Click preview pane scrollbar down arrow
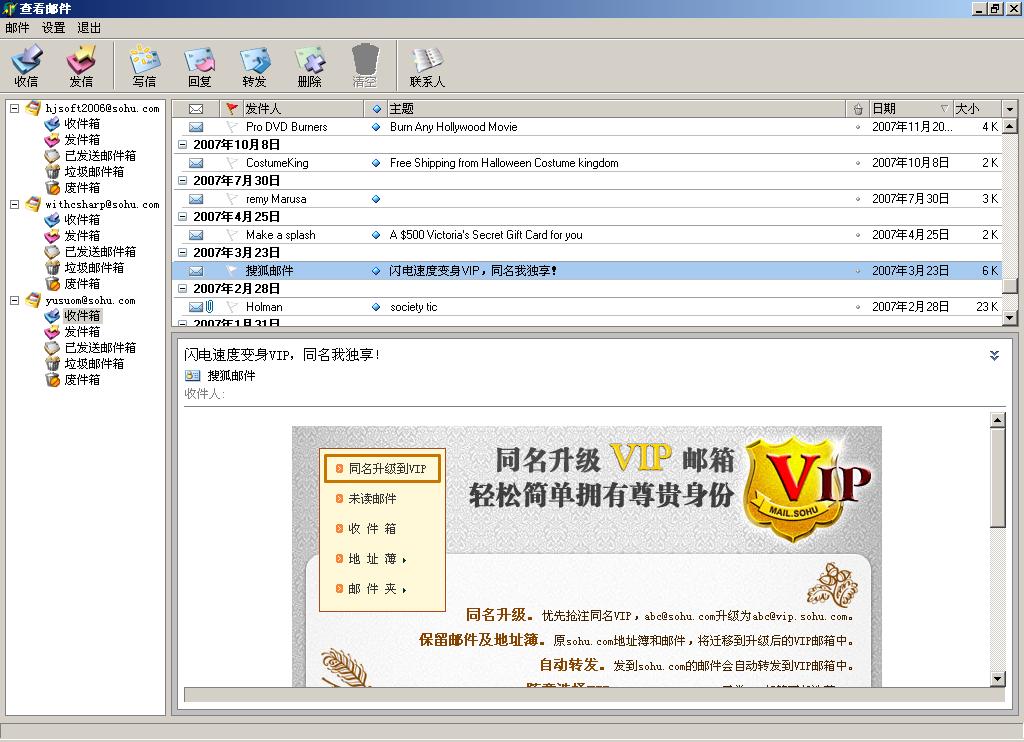1024x742 pixels. pyautogui.click(x=997, y=679)
